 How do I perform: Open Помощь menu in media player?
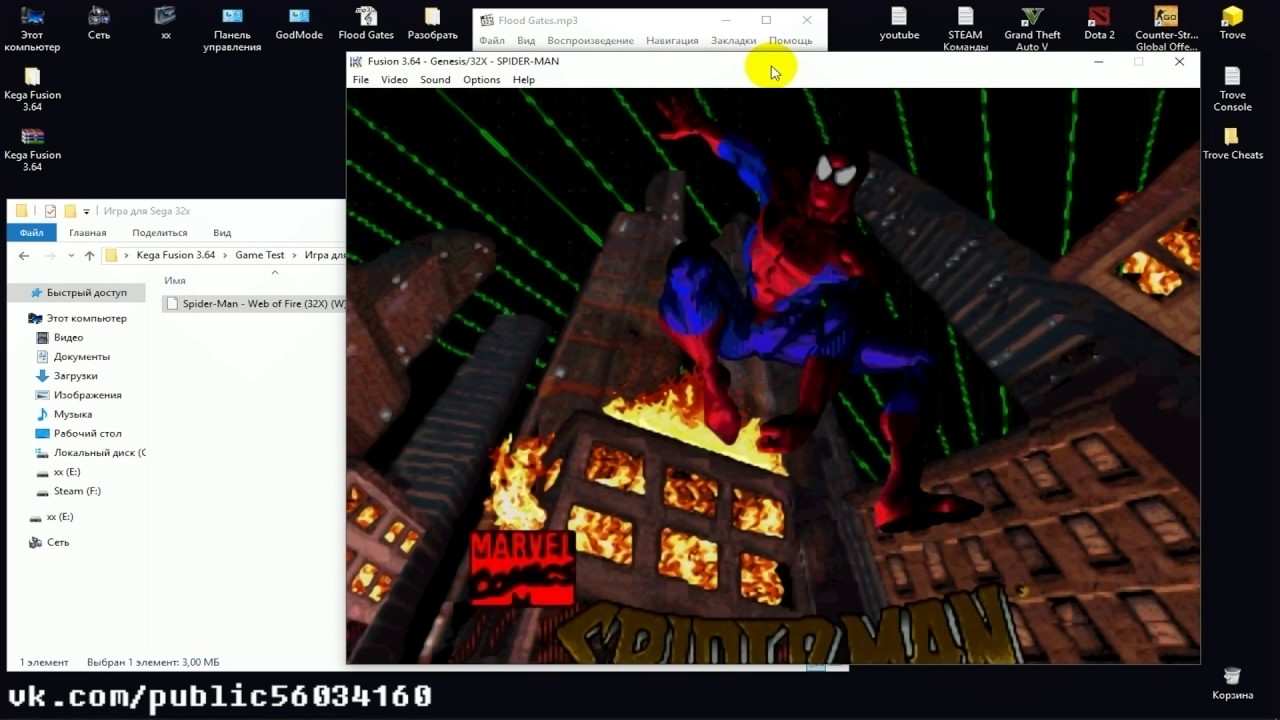coord(790,41)
